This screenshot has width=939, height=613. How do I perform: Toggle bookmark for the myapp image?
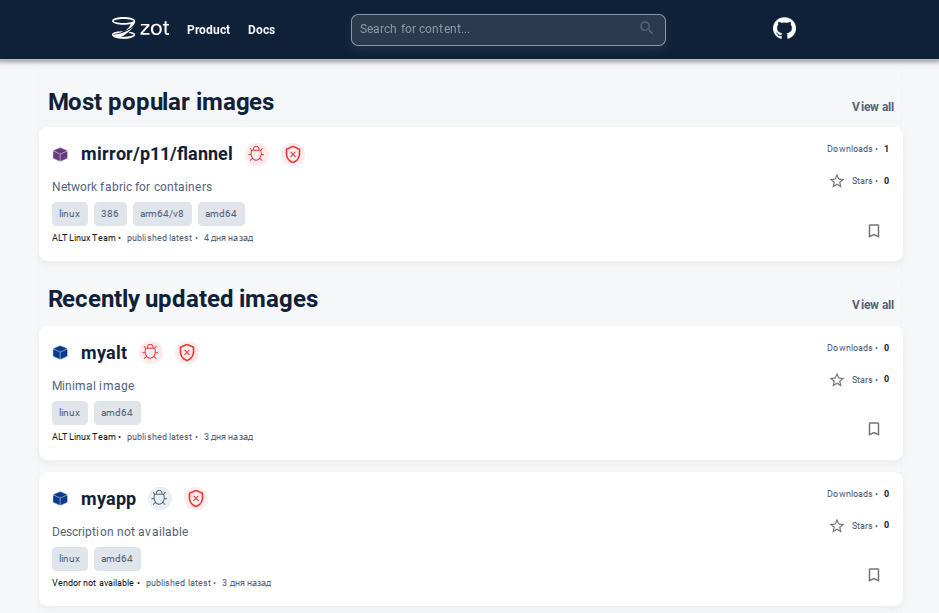coord(873,575)
